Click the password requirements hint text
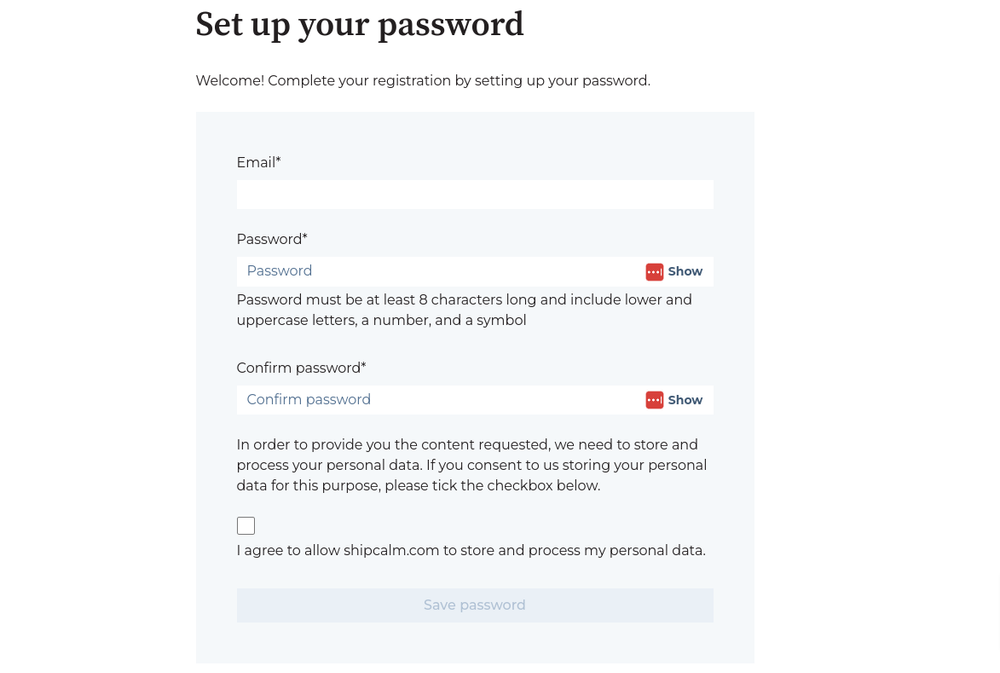Viewport: 1000px width, 673px height. [464, 309]
